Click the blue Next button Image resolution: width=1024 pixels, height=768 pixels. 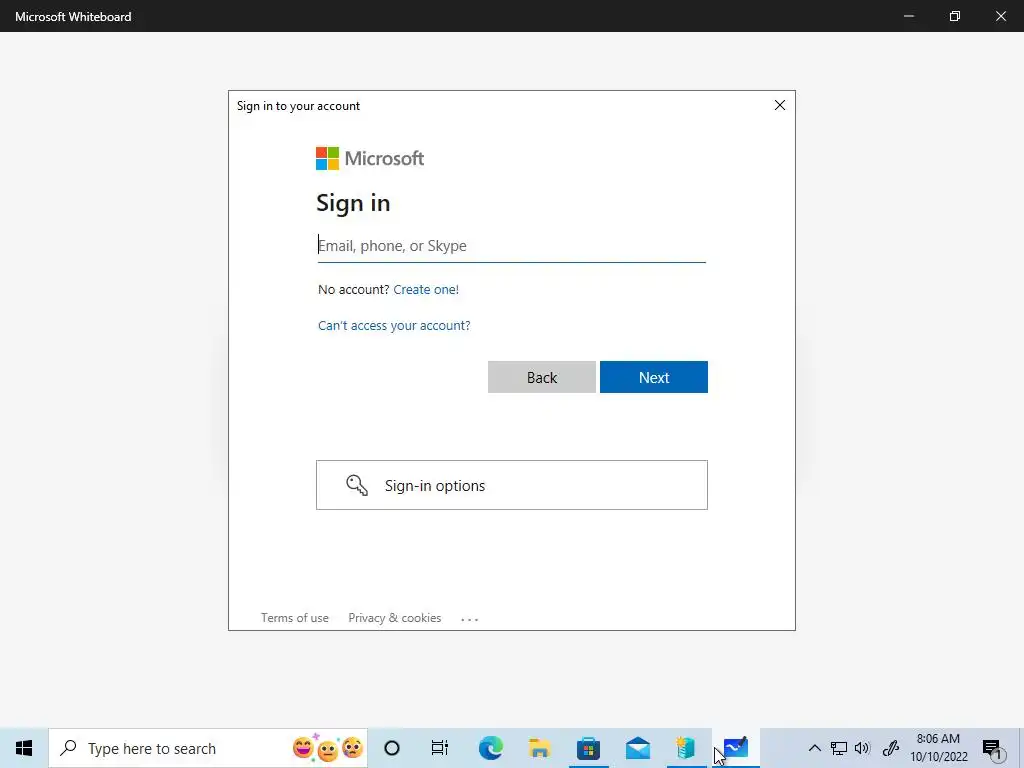pos(654,377)
